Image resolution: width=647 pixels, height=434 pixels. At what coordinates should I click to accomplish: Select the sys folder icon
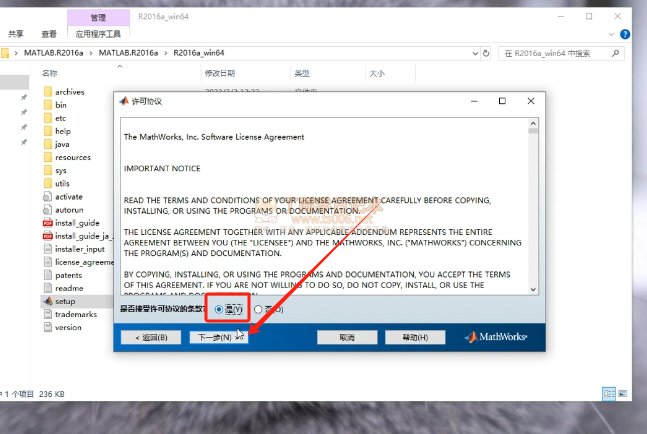coord(48,170)
